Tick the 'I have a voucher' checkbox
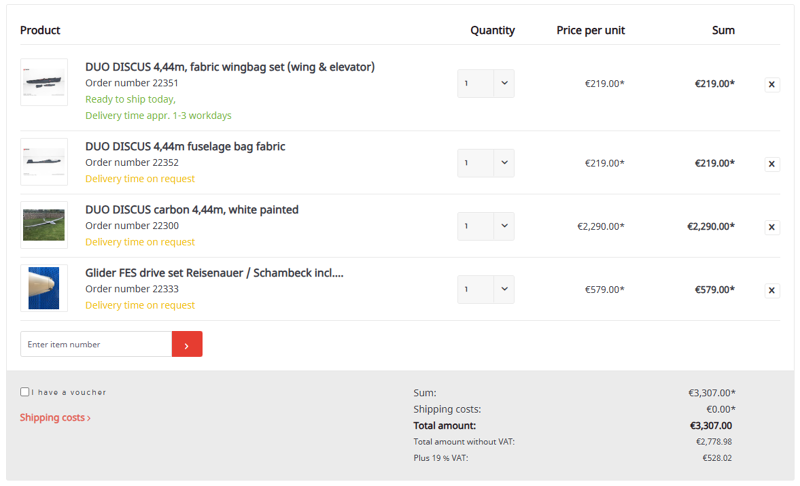Viewport: 800px width, 486px height. tap(25, 392)
